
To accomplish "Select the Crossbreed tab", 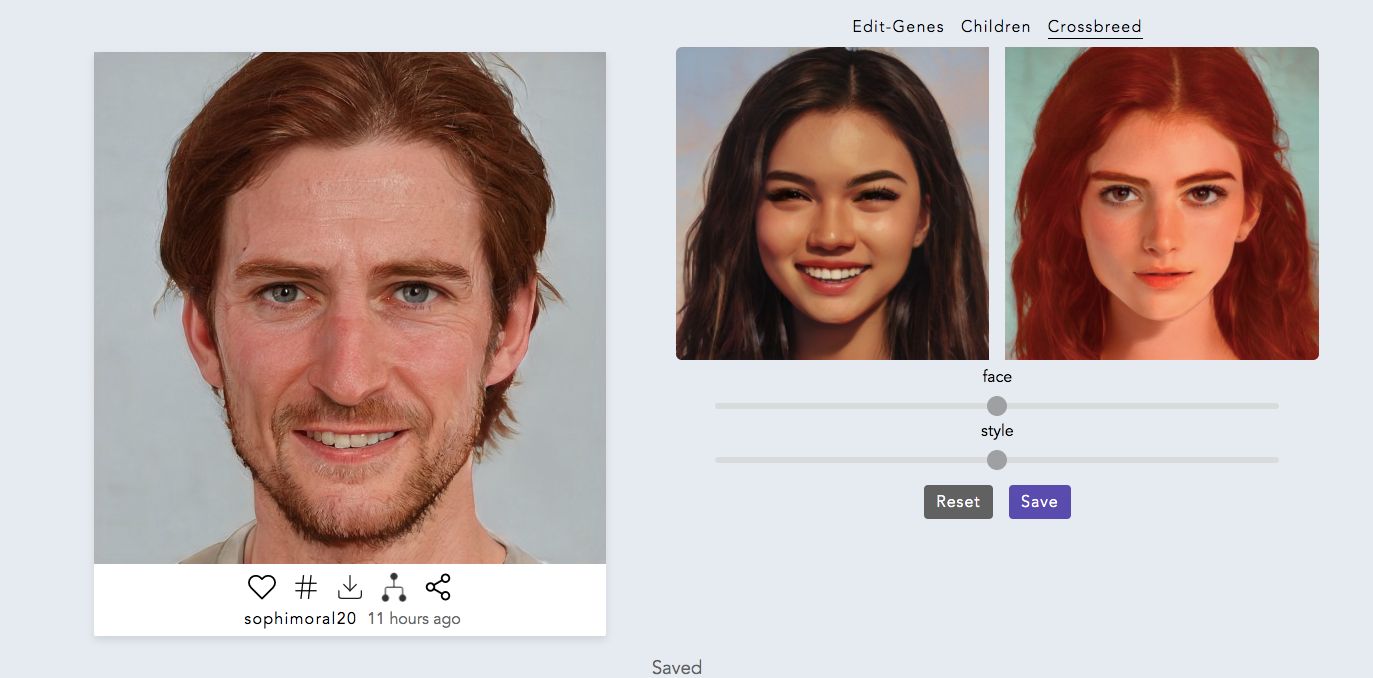I will point(1094,27).
